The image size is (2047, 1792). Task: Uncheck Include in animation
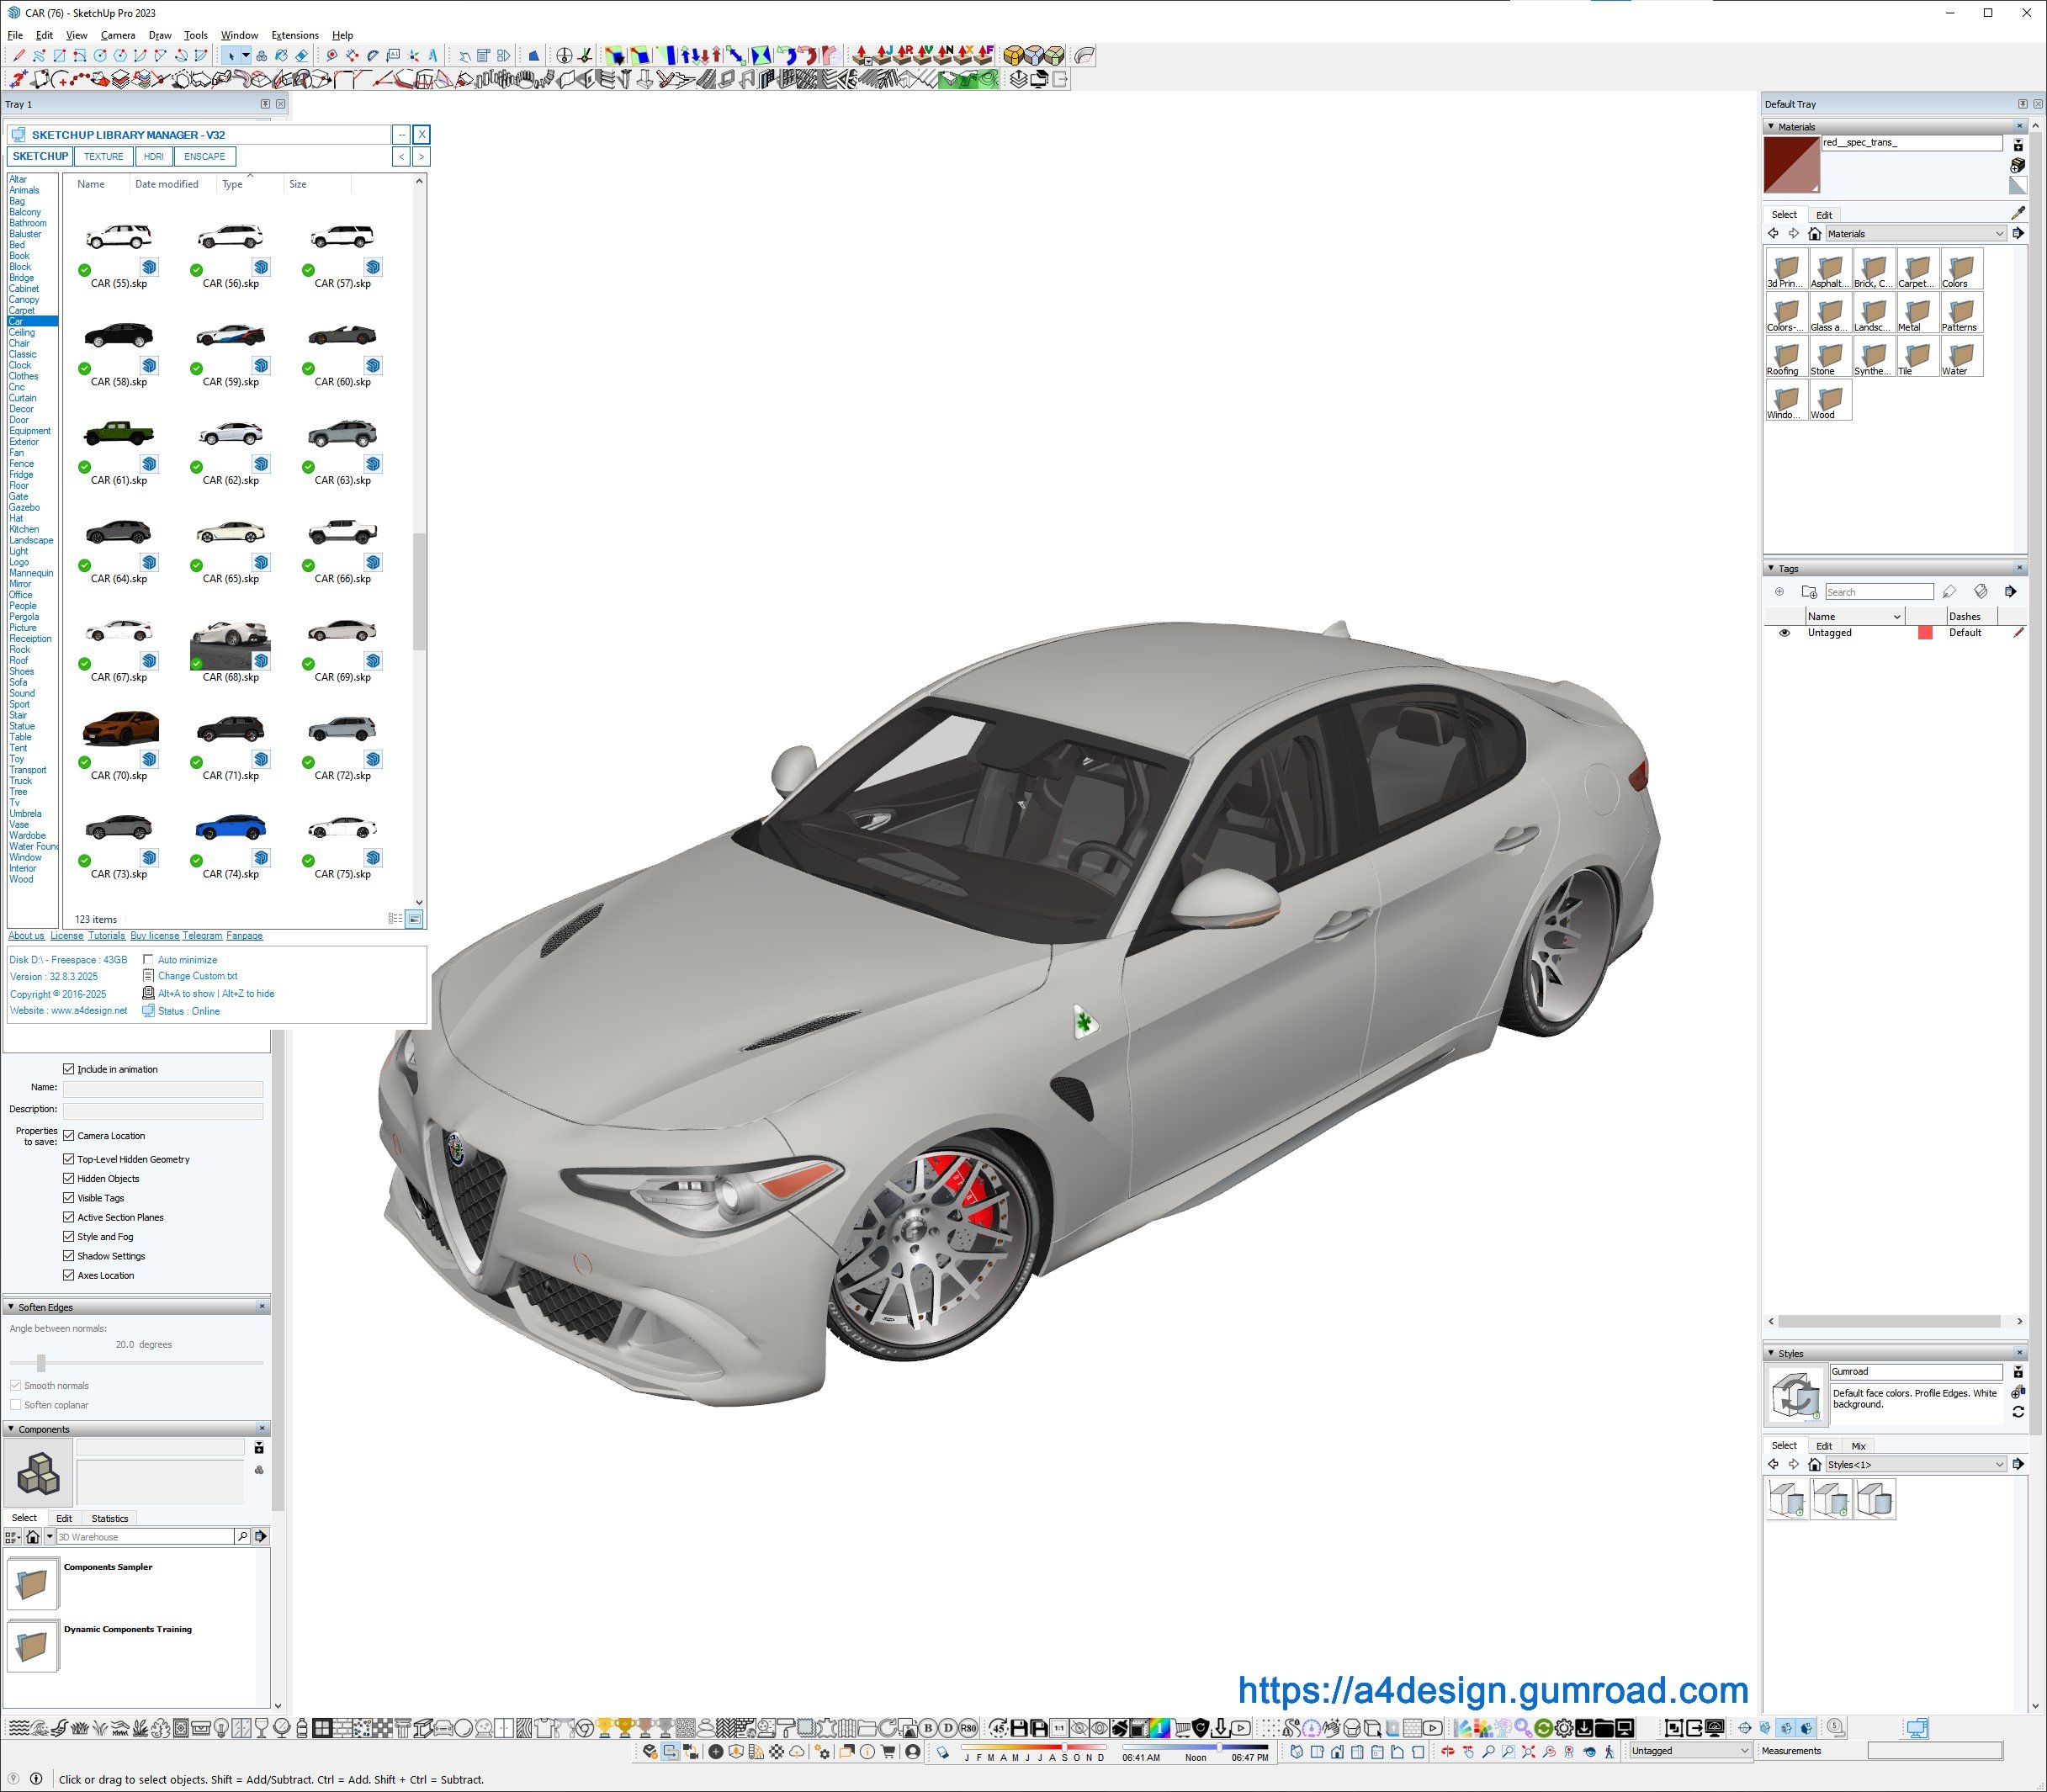point(69,1069)
